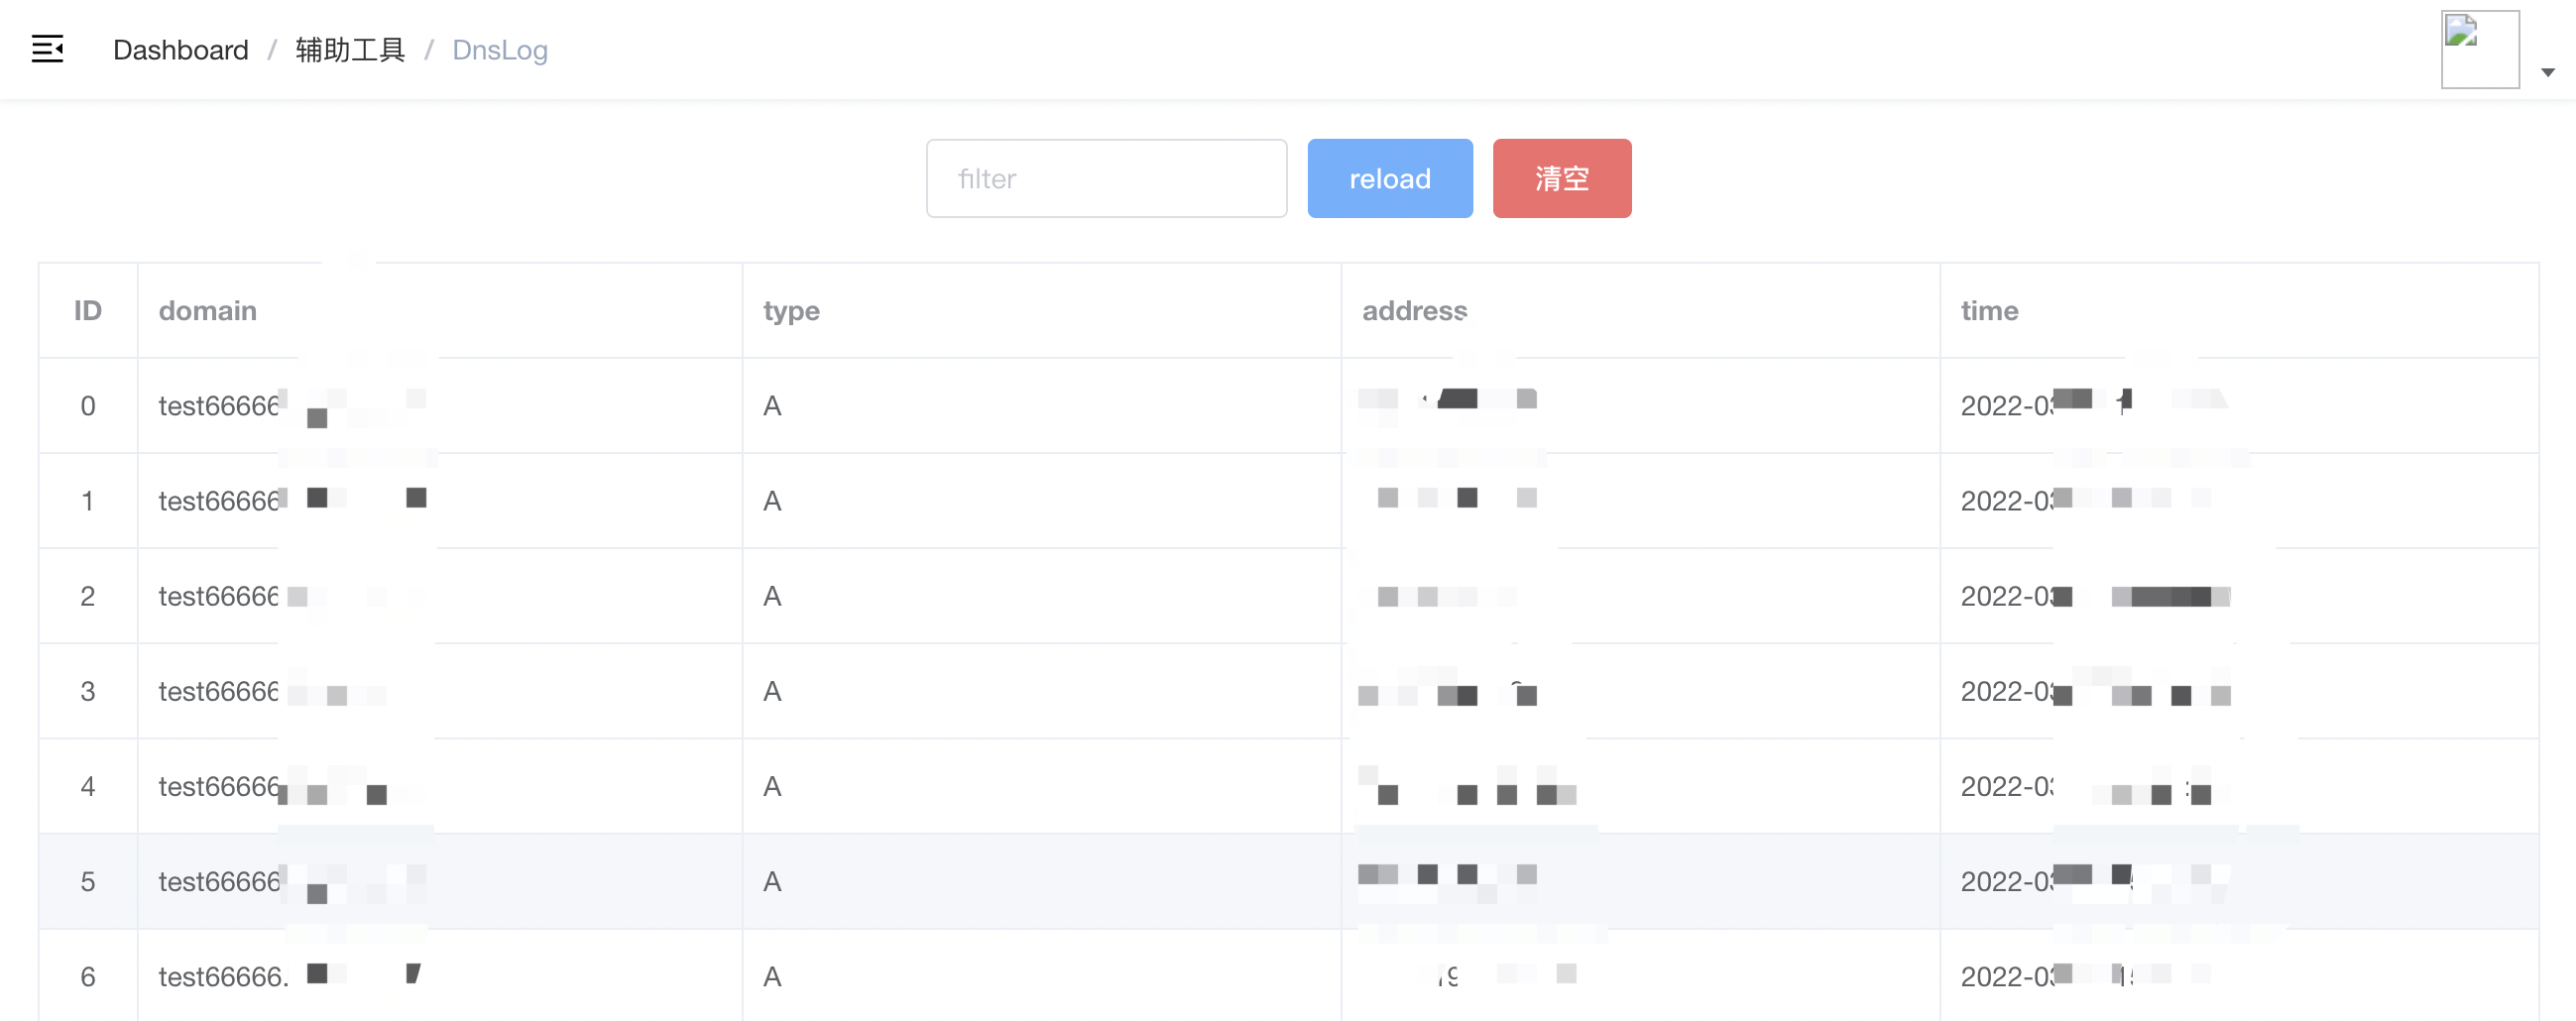Select the type A cell in row 1
The height and width of the screenshot is (1021, 2576).
[1042, 501]
